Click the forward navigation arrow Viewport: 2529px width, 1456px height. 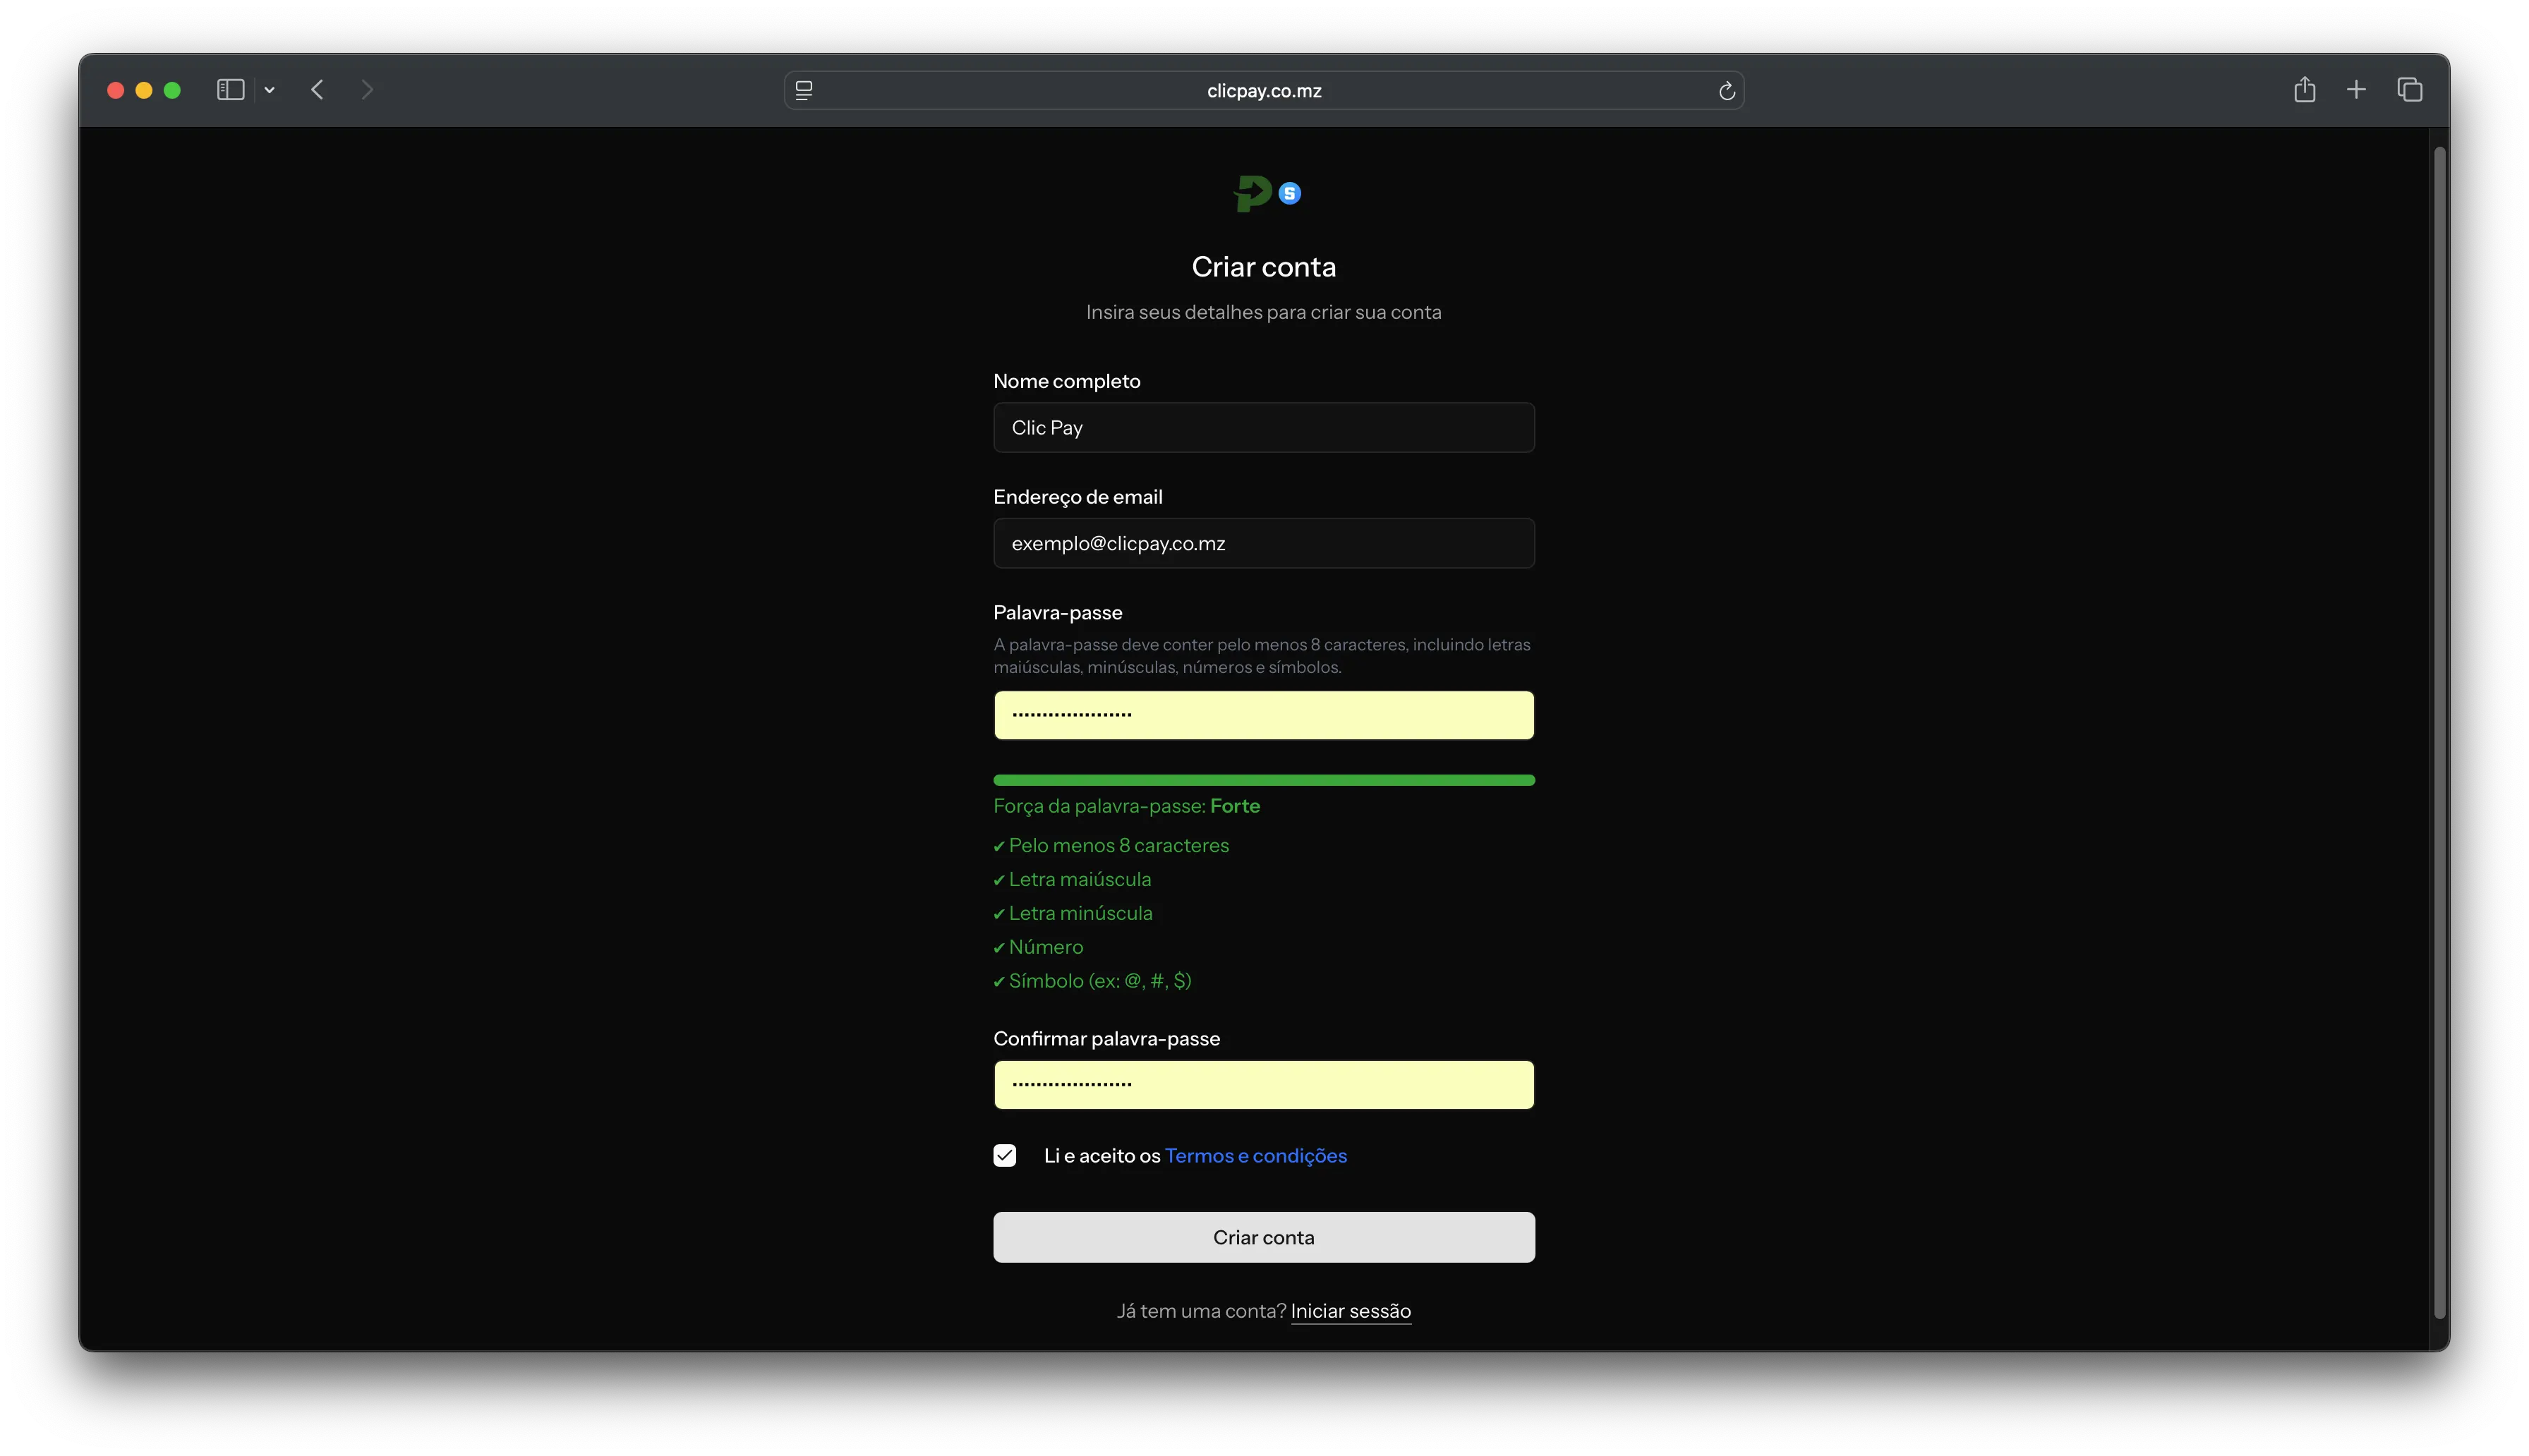click(367, 90)
